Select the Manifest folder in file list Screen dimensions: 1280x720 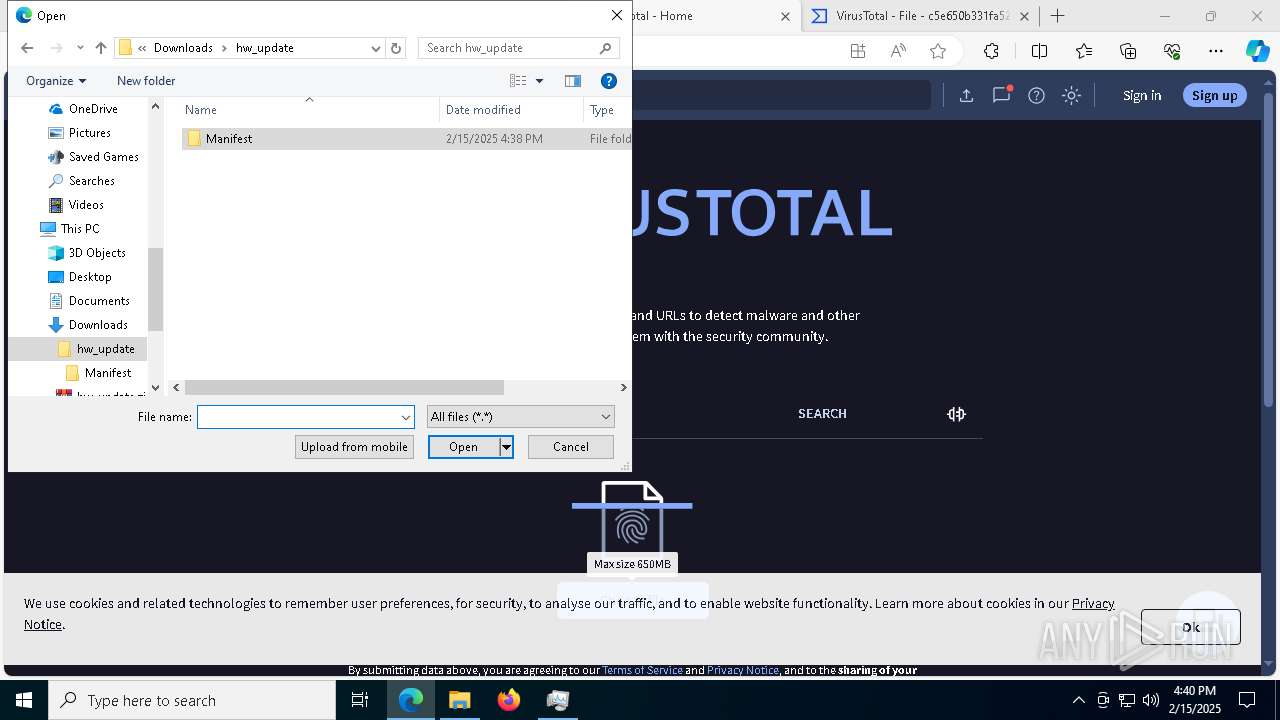click(x=229, y=139)
